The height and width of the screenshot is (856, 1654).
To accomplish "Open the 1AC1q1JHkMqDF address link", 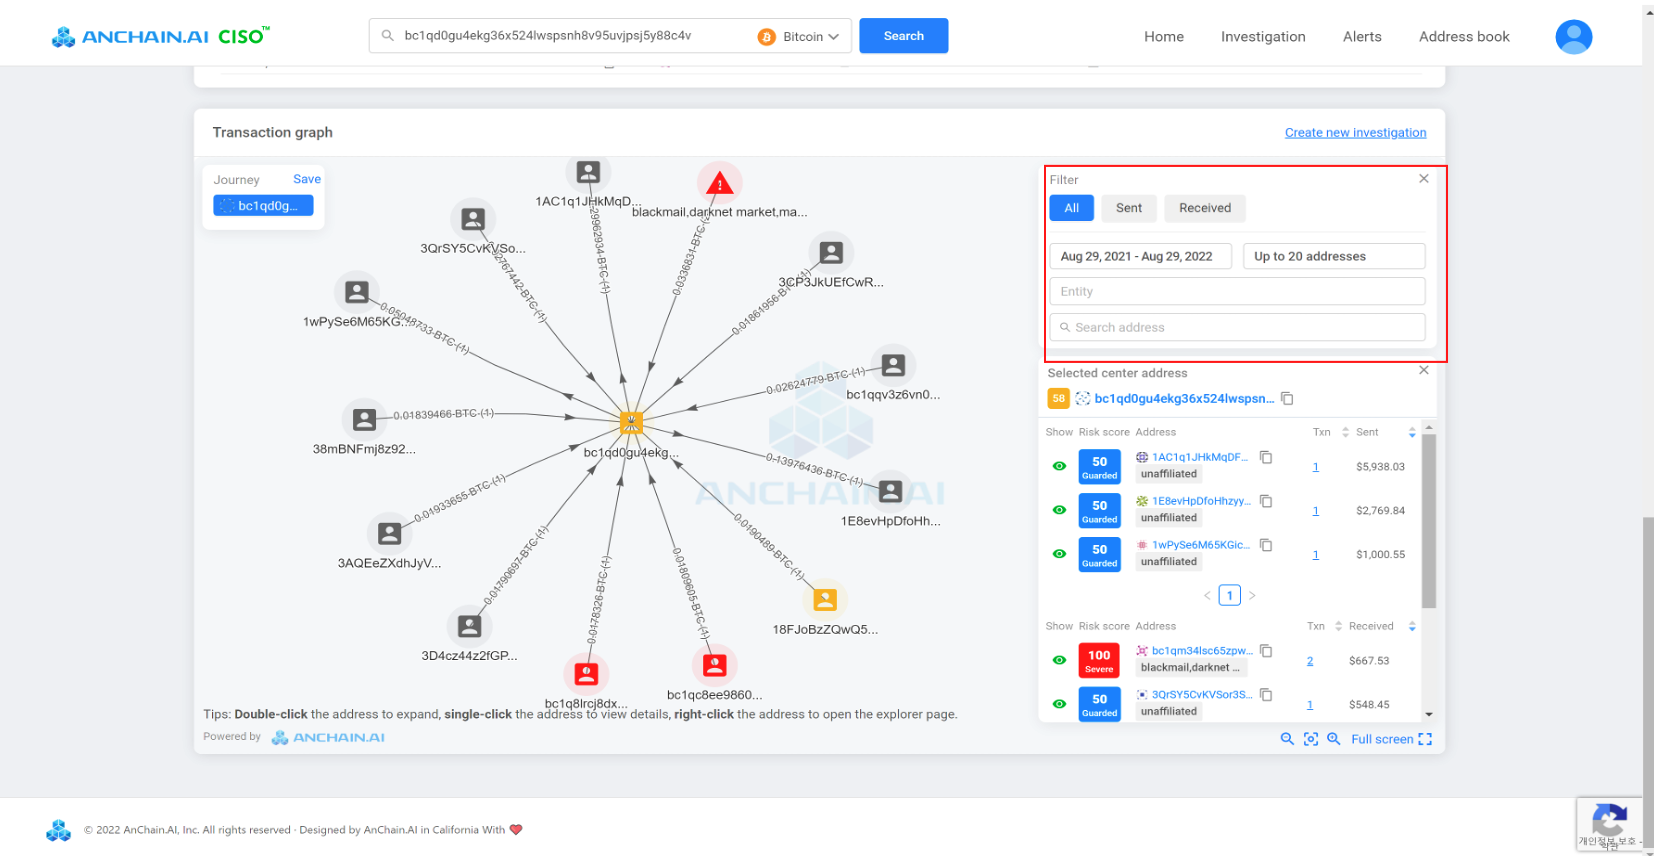I will pyautogui.click(x=1200, y=457).
